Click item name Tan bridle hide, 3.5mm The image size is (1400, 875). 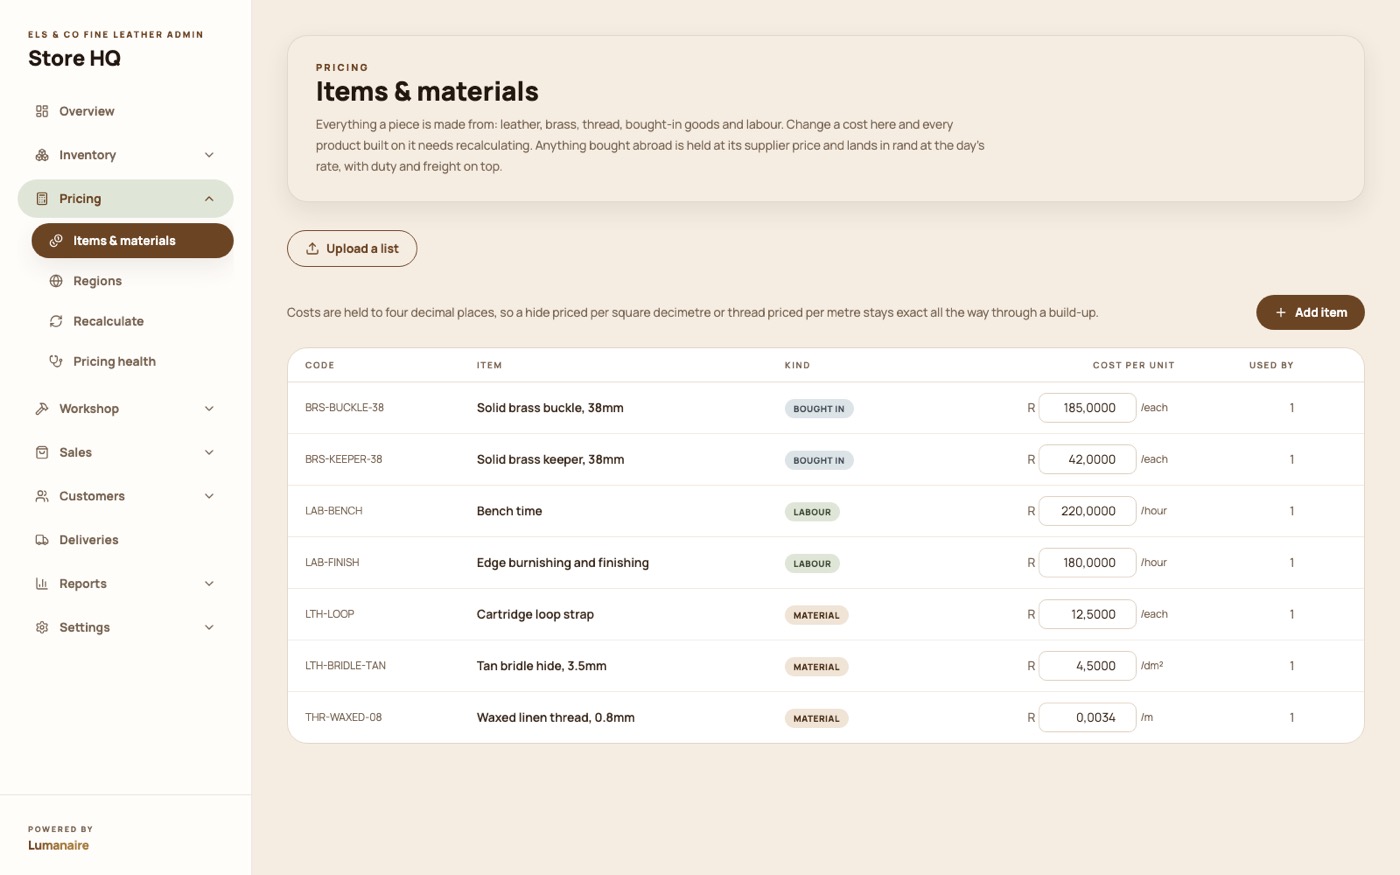pos(541,666)
